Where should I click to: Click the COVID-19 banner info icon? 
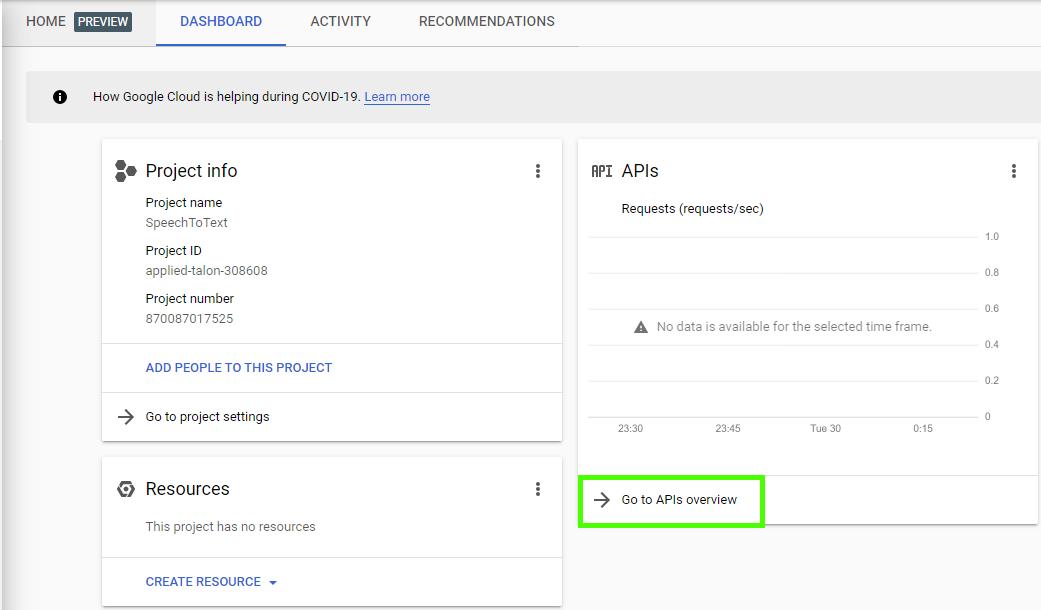(60, 96)
